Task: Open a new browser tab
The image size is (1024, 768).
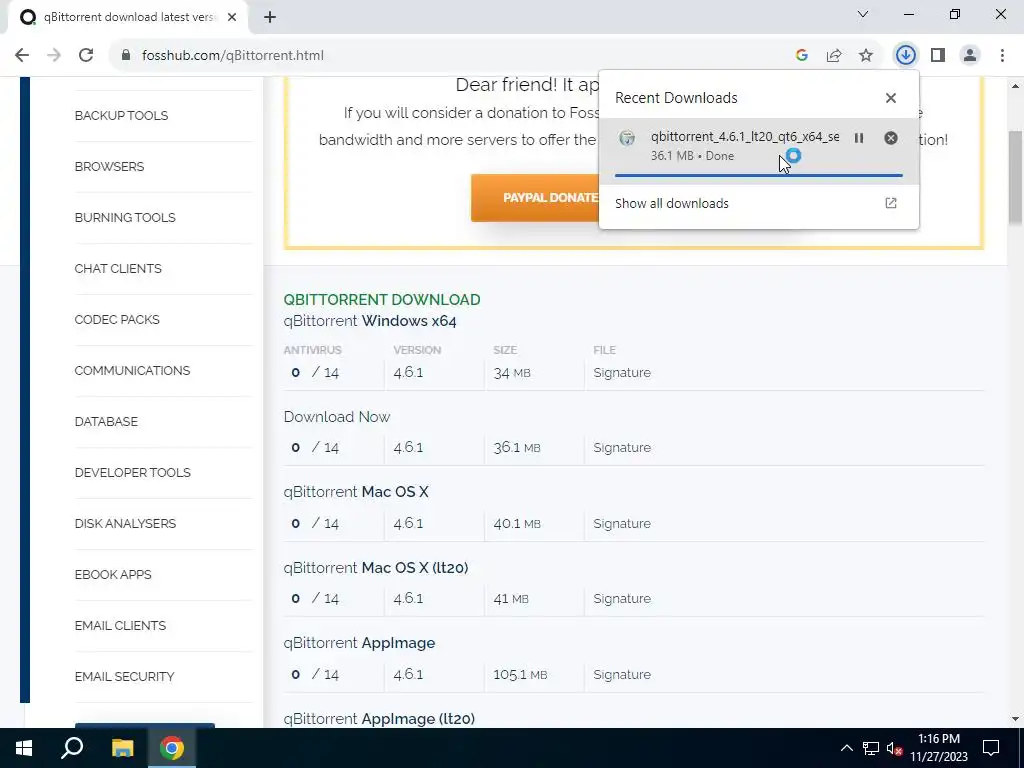Action: coord(270,18)
